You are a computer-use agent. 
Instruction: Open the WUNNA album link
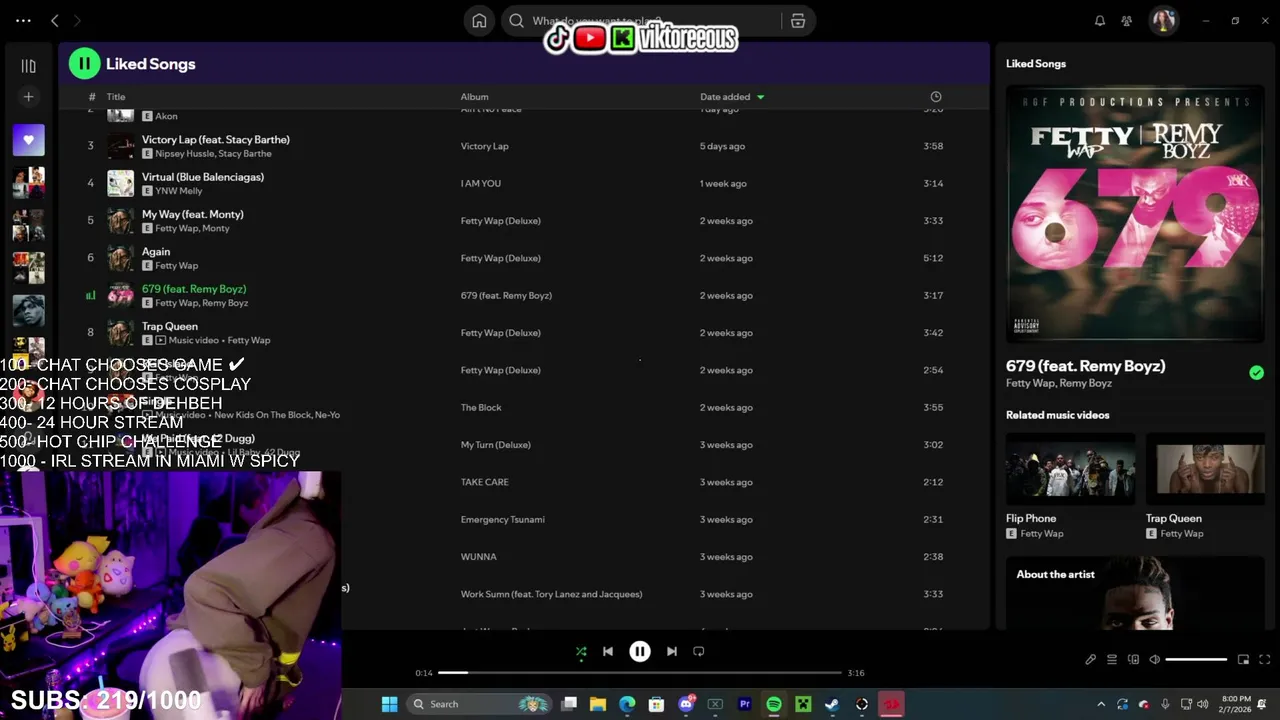(x=478, y=557)
